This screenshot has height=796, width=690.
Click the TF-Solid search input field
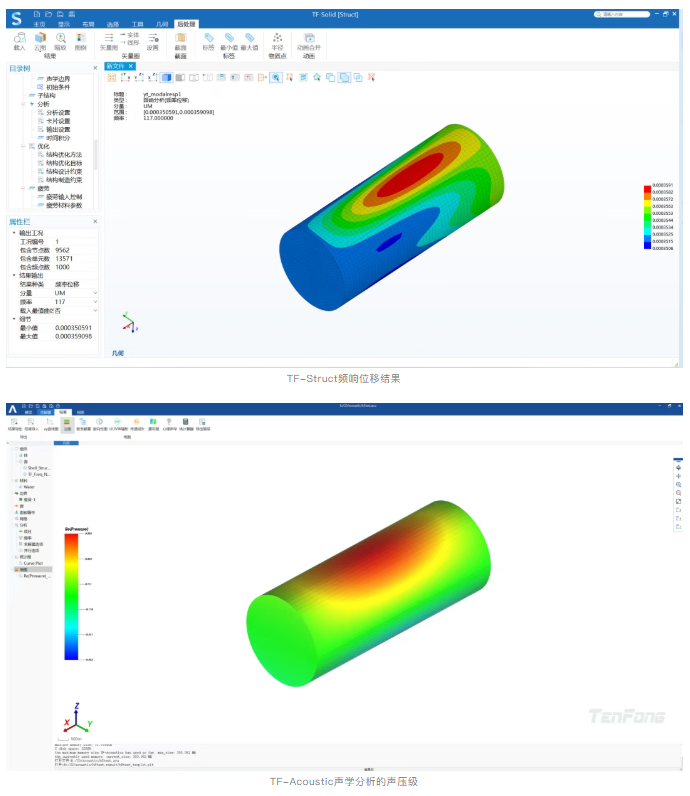(622, 14)
